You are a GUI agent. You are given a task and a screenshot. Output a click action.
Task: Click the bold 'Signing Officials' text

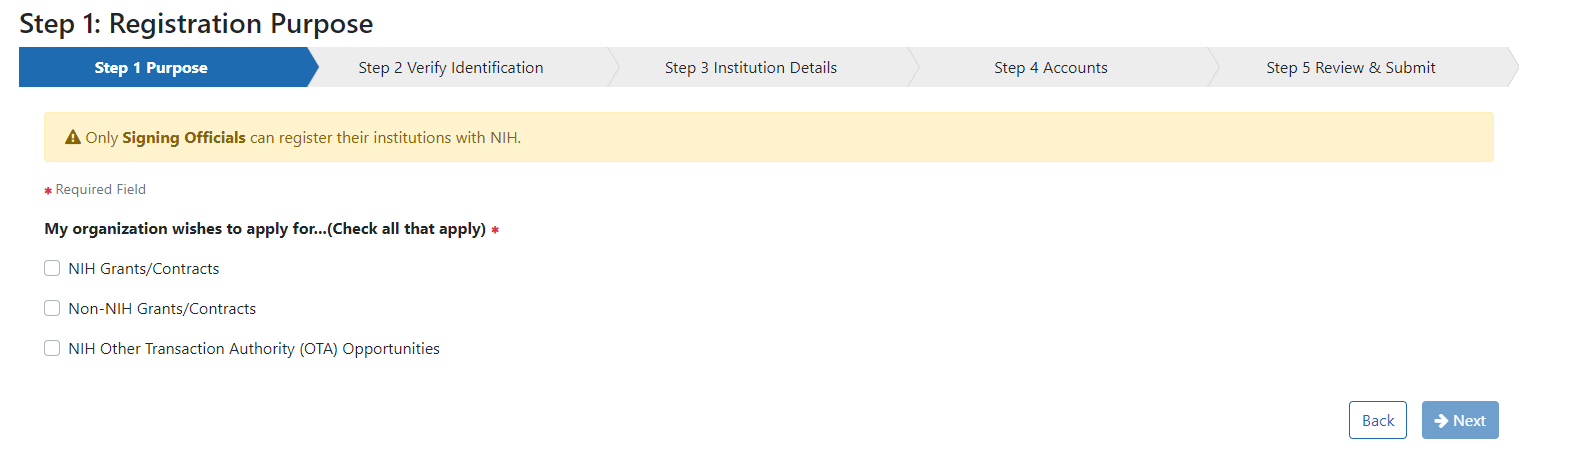pos(184,138)
